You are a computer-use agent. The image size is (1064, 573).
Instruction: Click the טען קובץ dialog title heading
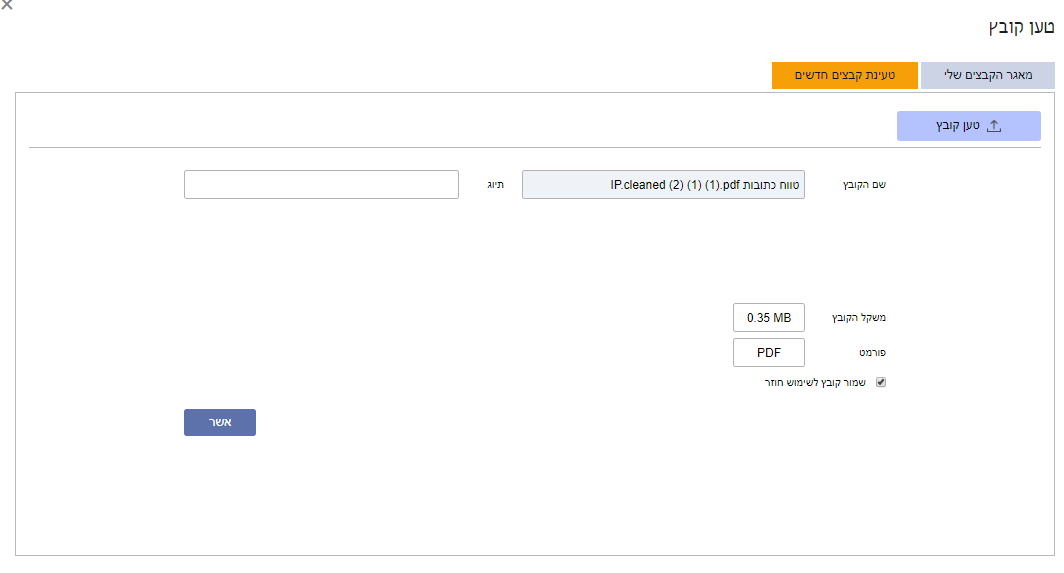point(1021,28)
